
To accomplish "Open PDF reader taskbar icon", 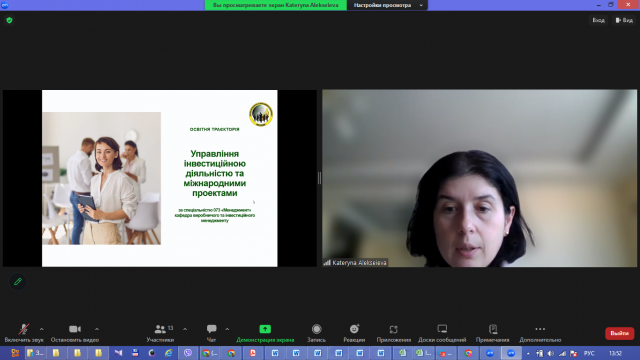I will [x=253, y=353].
